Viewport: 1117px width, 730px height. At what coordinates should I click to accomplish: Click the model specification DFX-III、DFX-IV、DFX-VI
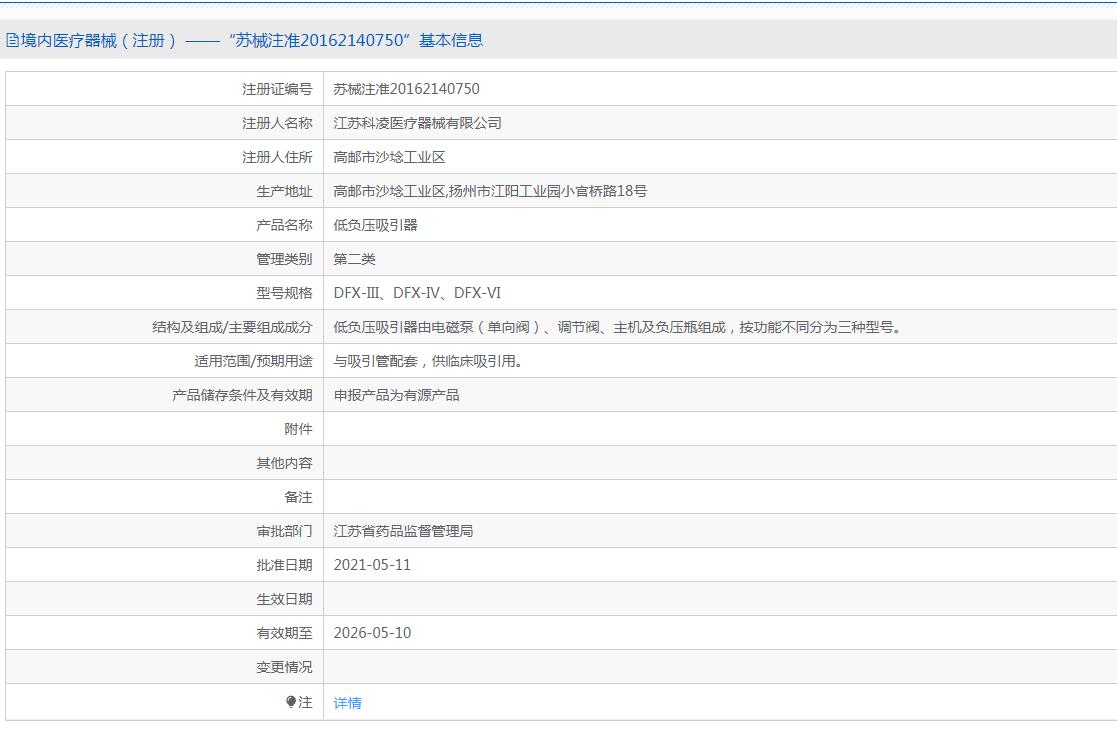click(417, 293)
